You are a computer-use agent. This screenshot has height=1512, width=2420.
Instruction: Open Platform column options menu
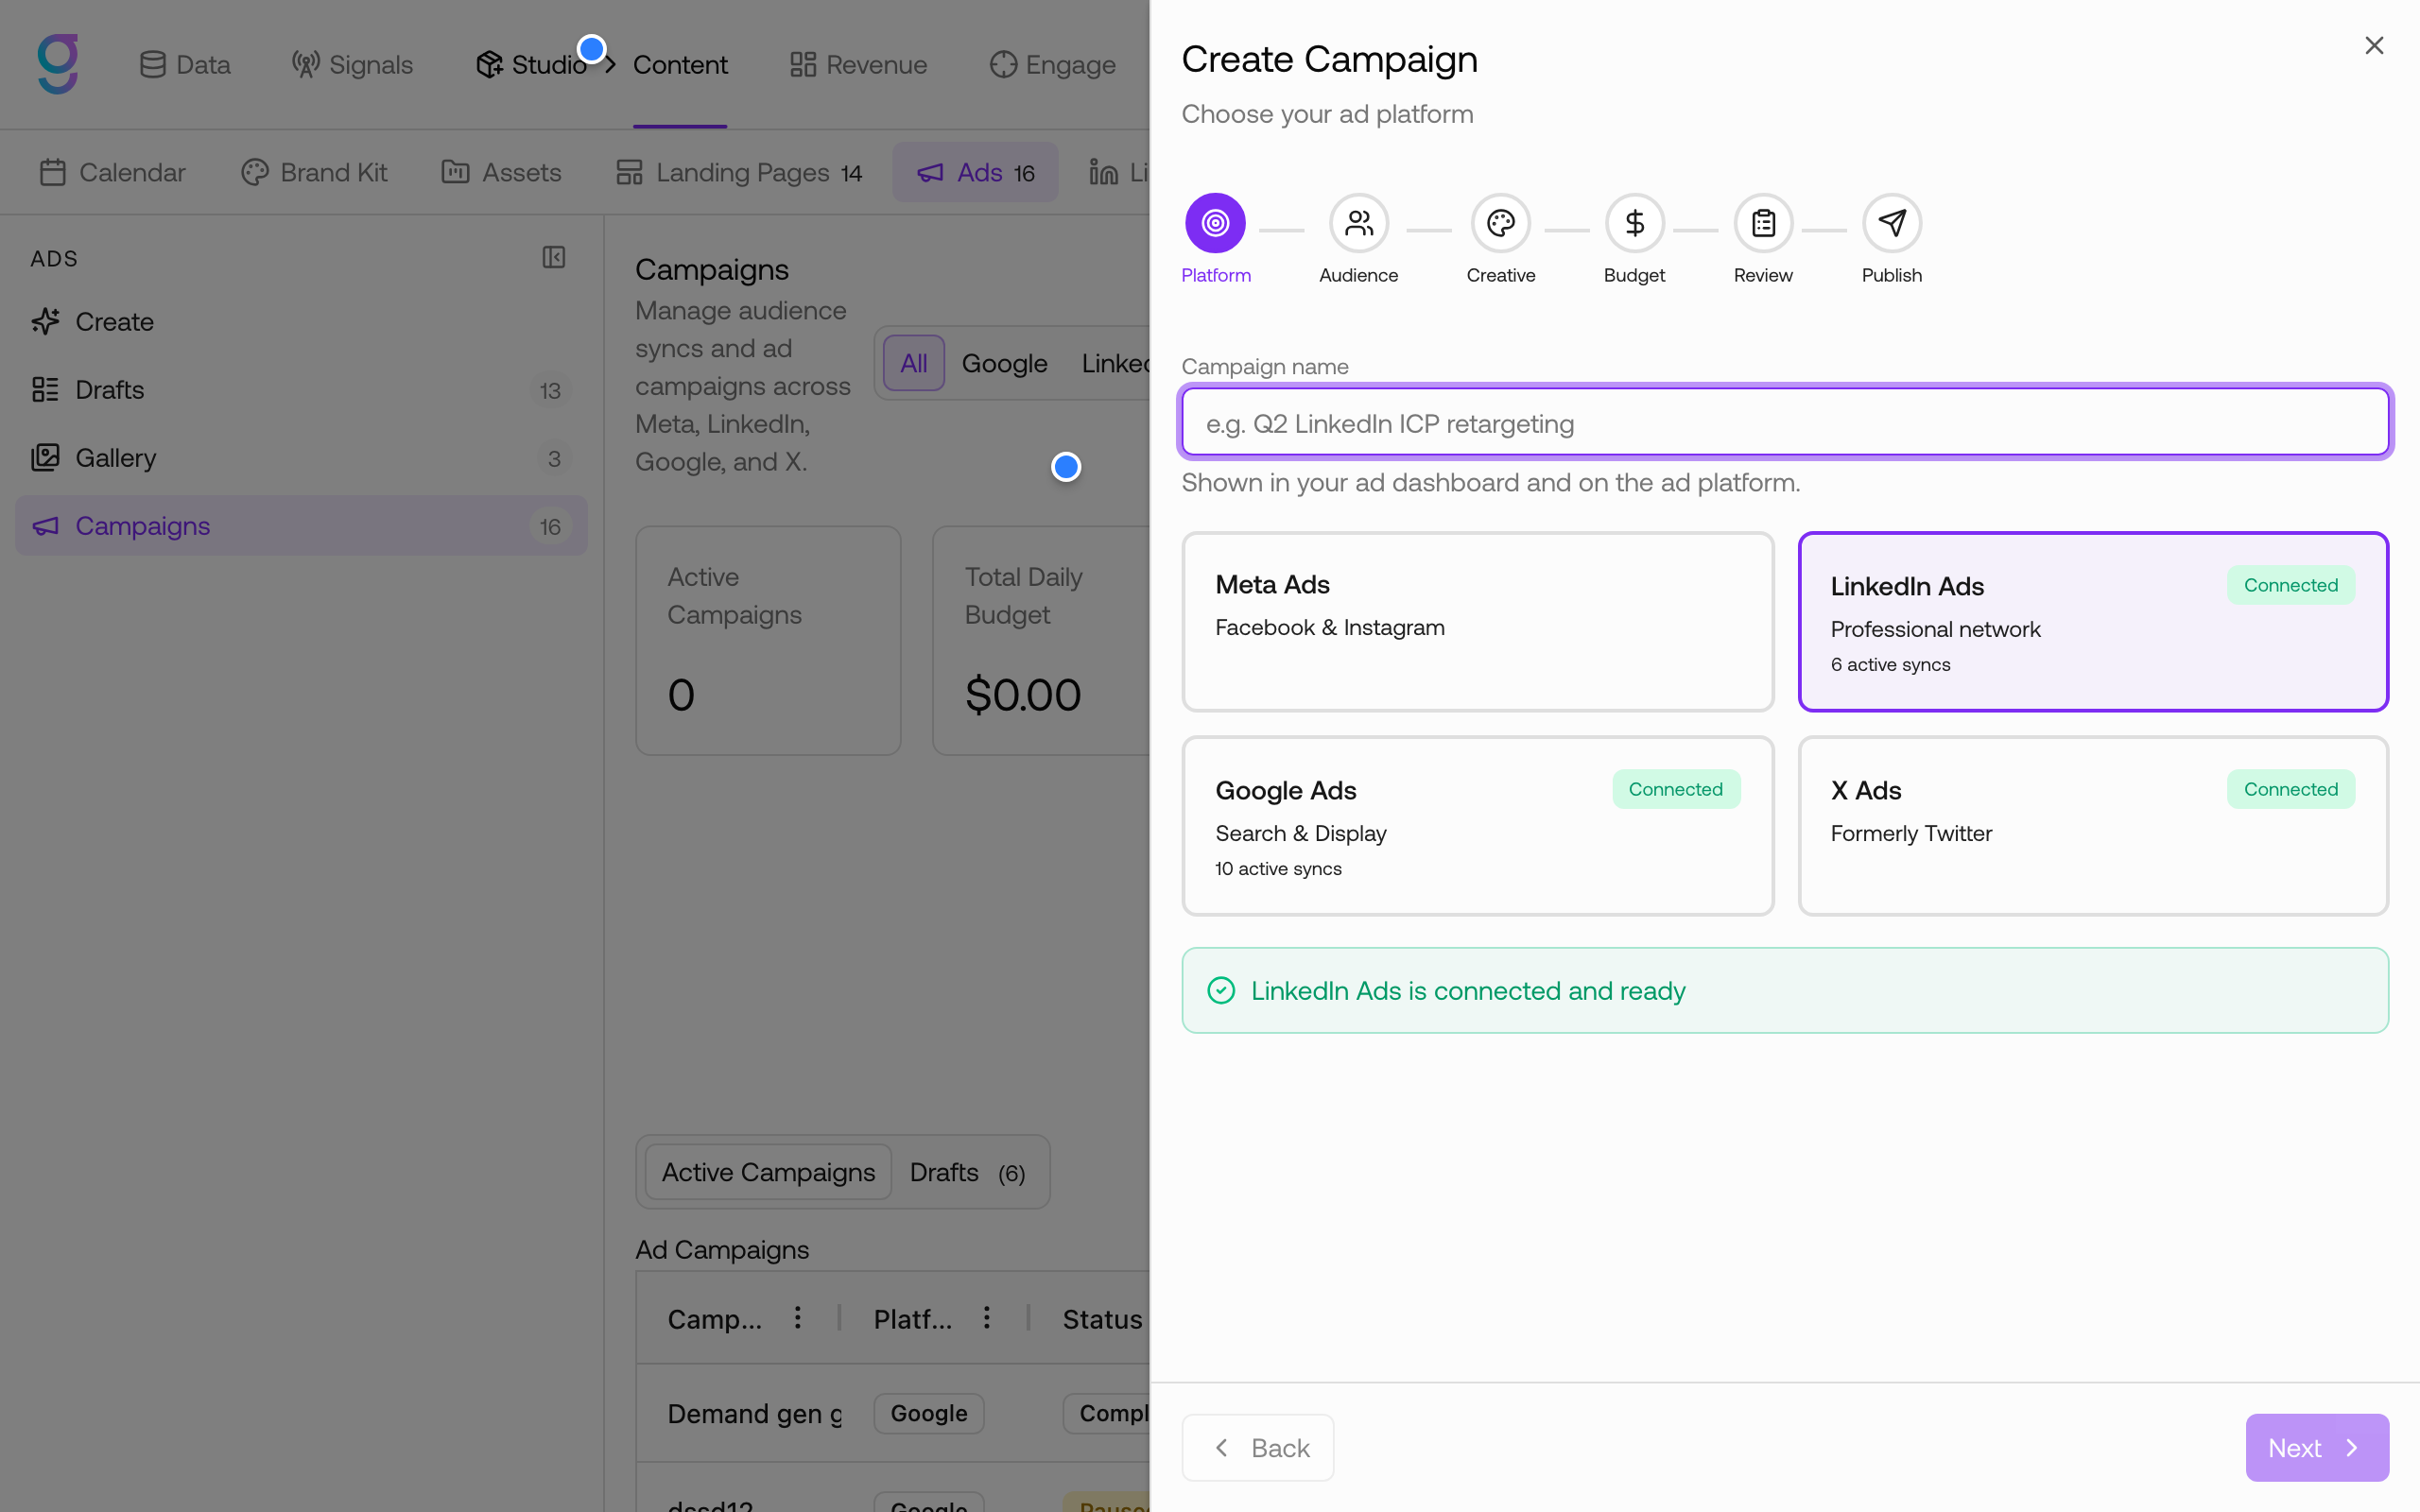(x=986, y=1317)
